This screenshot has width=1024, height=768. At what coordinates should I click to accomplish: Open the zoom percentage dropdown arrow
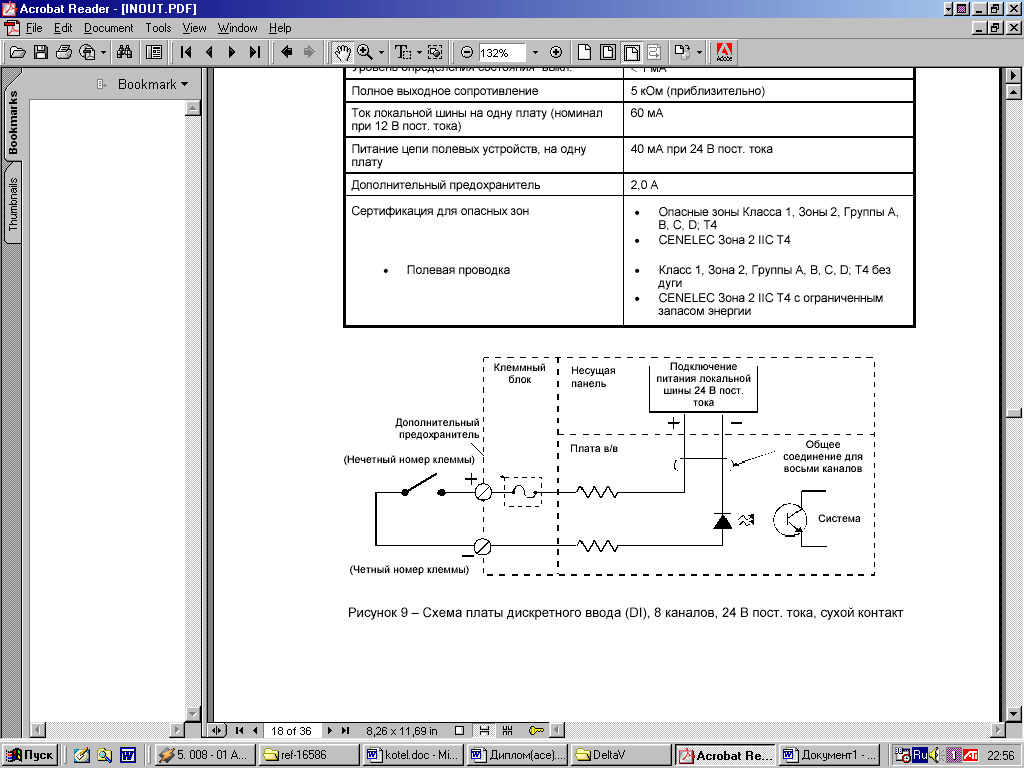[x=535, y=52]
